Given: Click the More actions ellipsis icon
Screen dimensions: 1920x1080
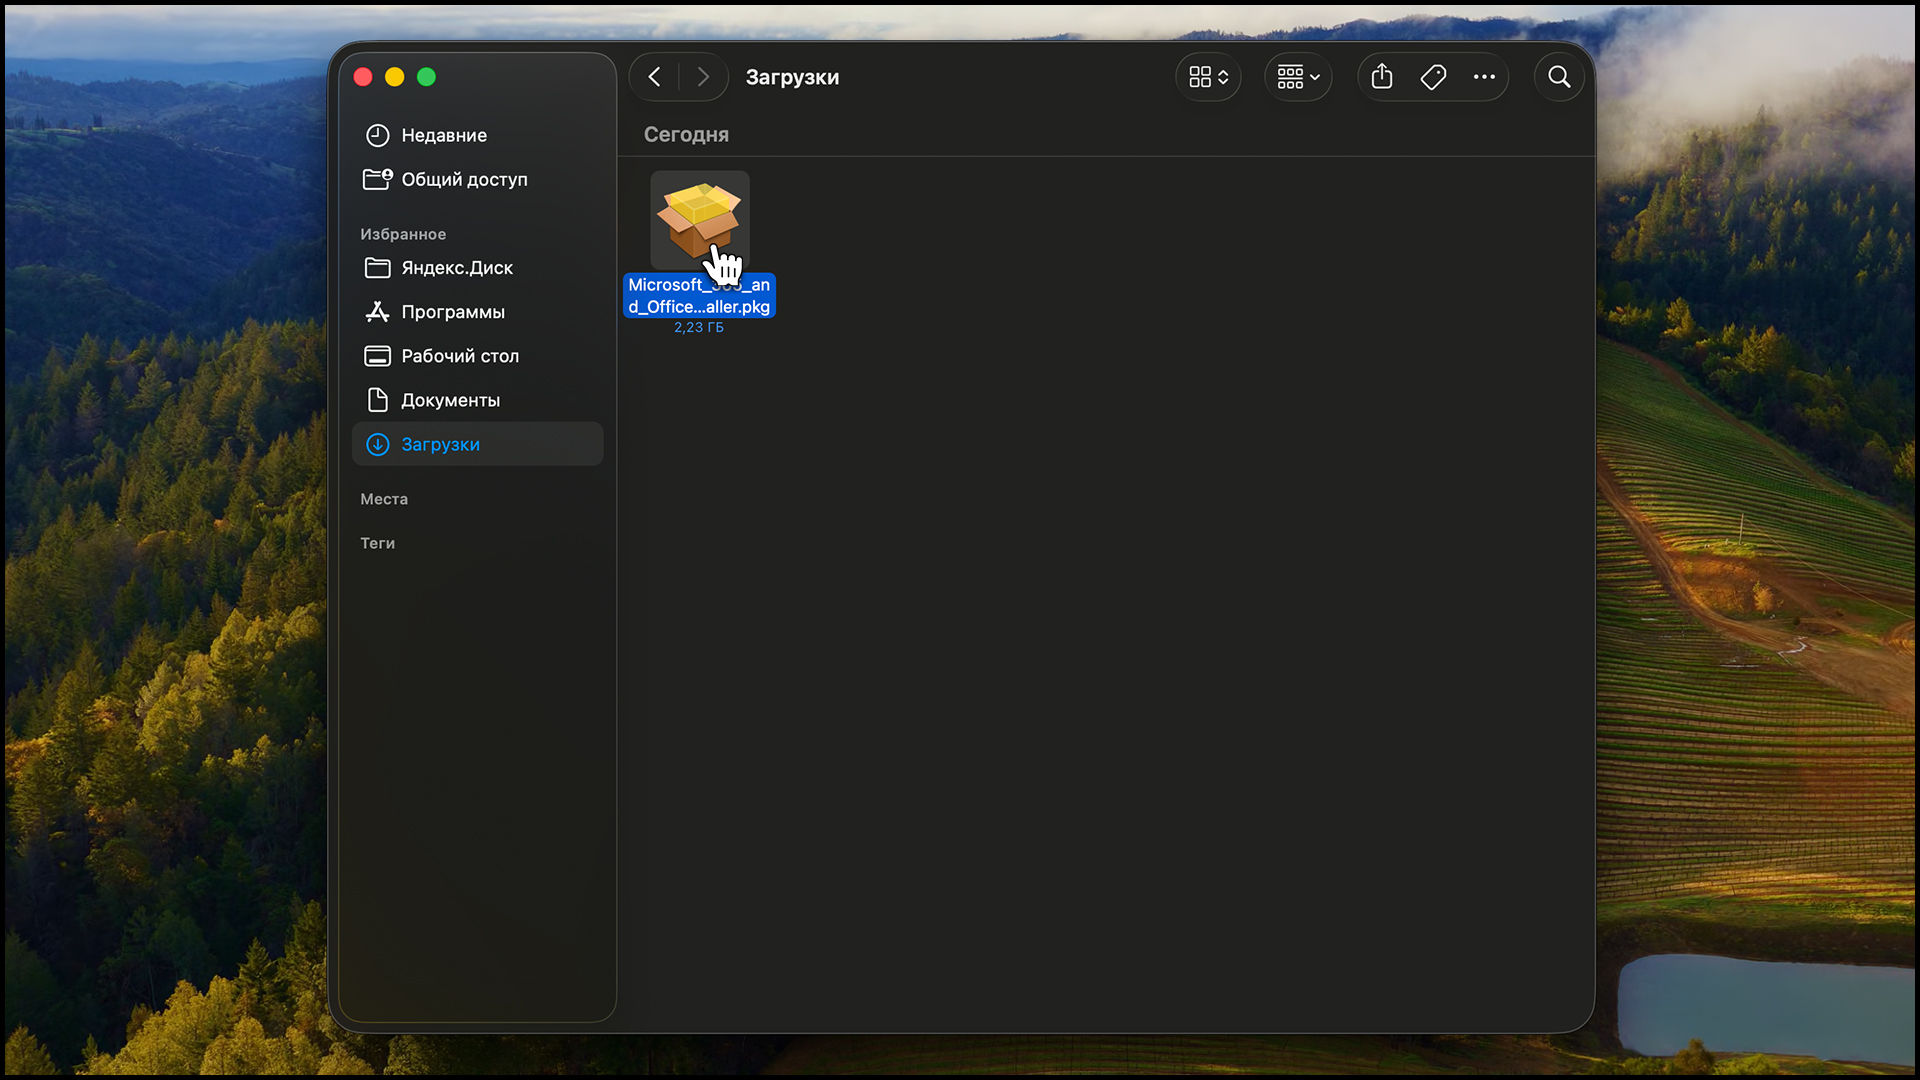Looking at the screenshot, I should coord(1484,77).
